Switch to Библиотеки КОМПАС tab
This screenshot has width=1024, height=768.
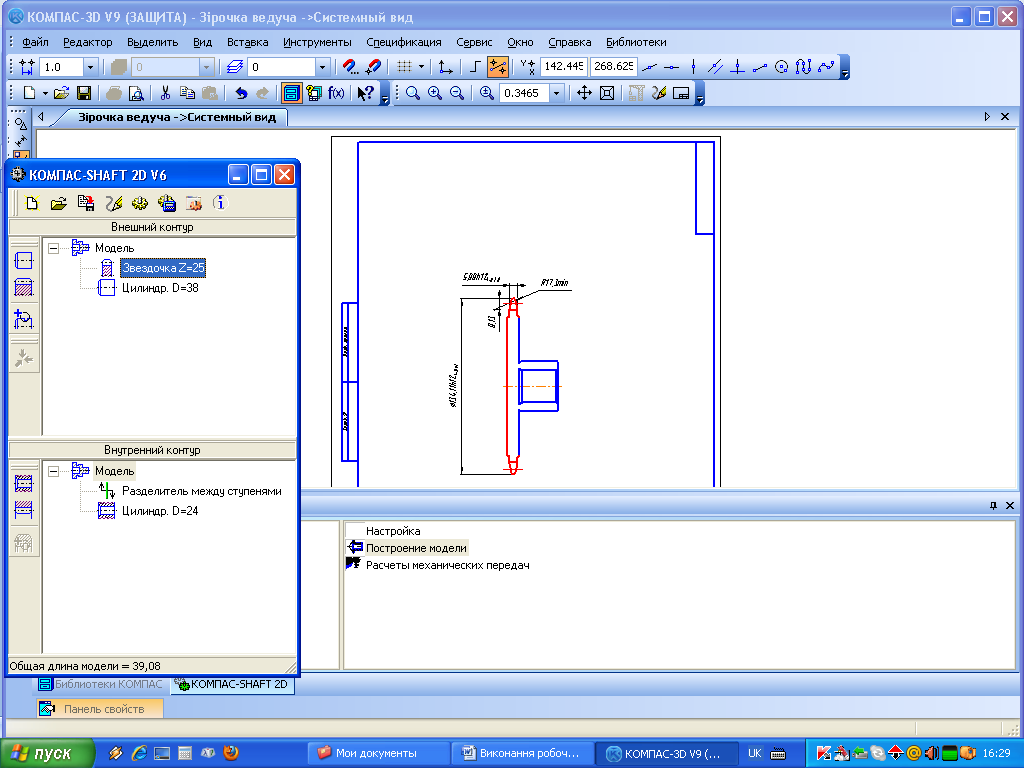100,684
